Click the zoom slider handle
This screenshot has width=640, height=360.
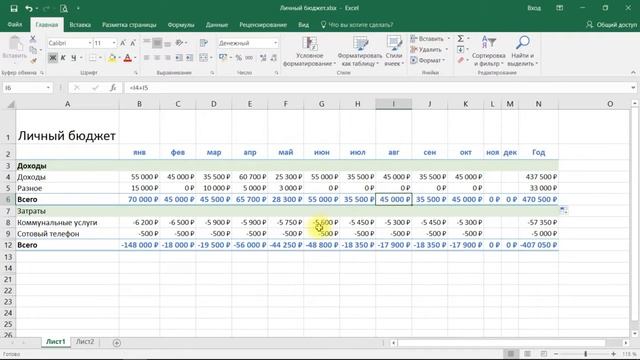(585, 354)
